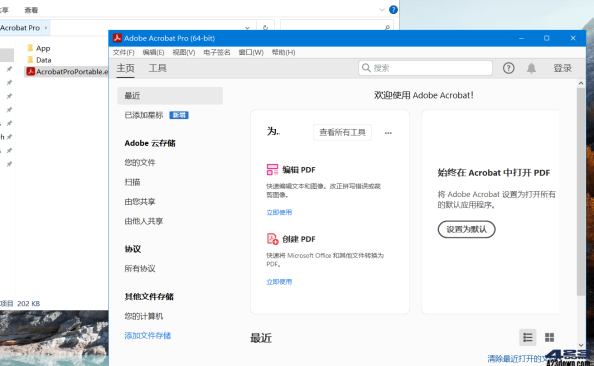Screen dimensions: 594x366
Task: Open the three-dots menu in tools card
Action: [x=388, y=133]
